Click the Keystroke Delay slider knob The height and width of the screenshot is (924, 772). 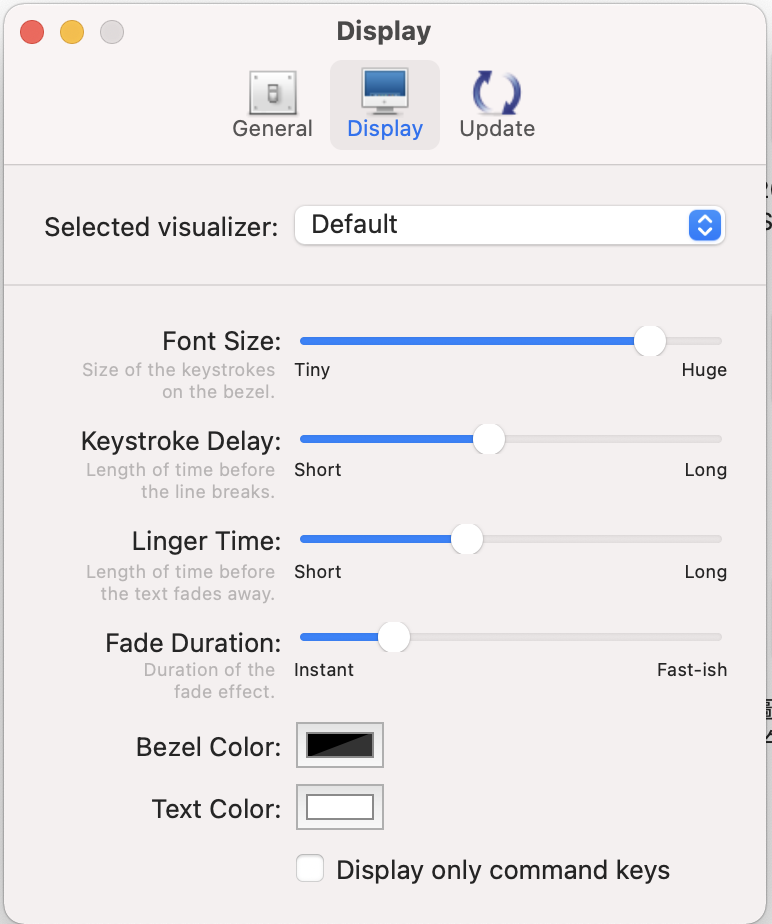(x=489, y=438)
